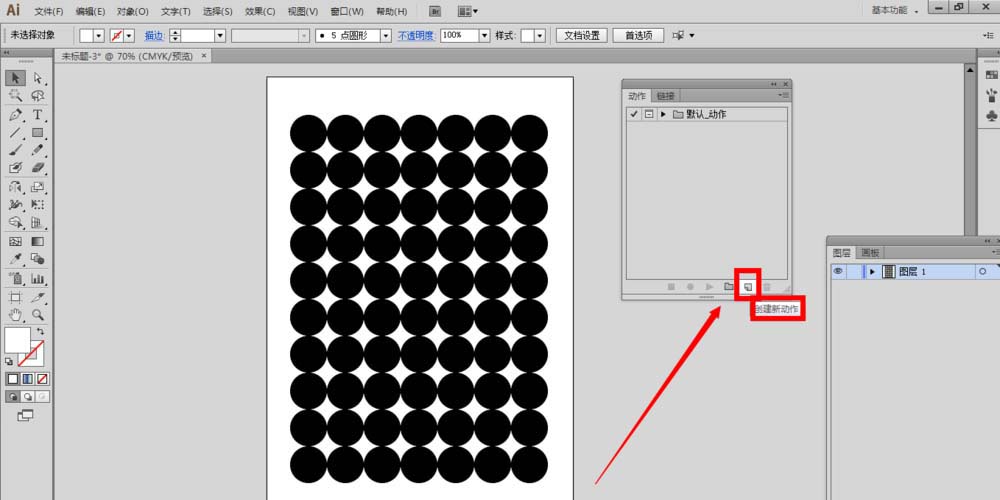1000x500 pixels.
Task: Select the Eyedropper tool
Action: pyautogui.click(x=16, y=260)
